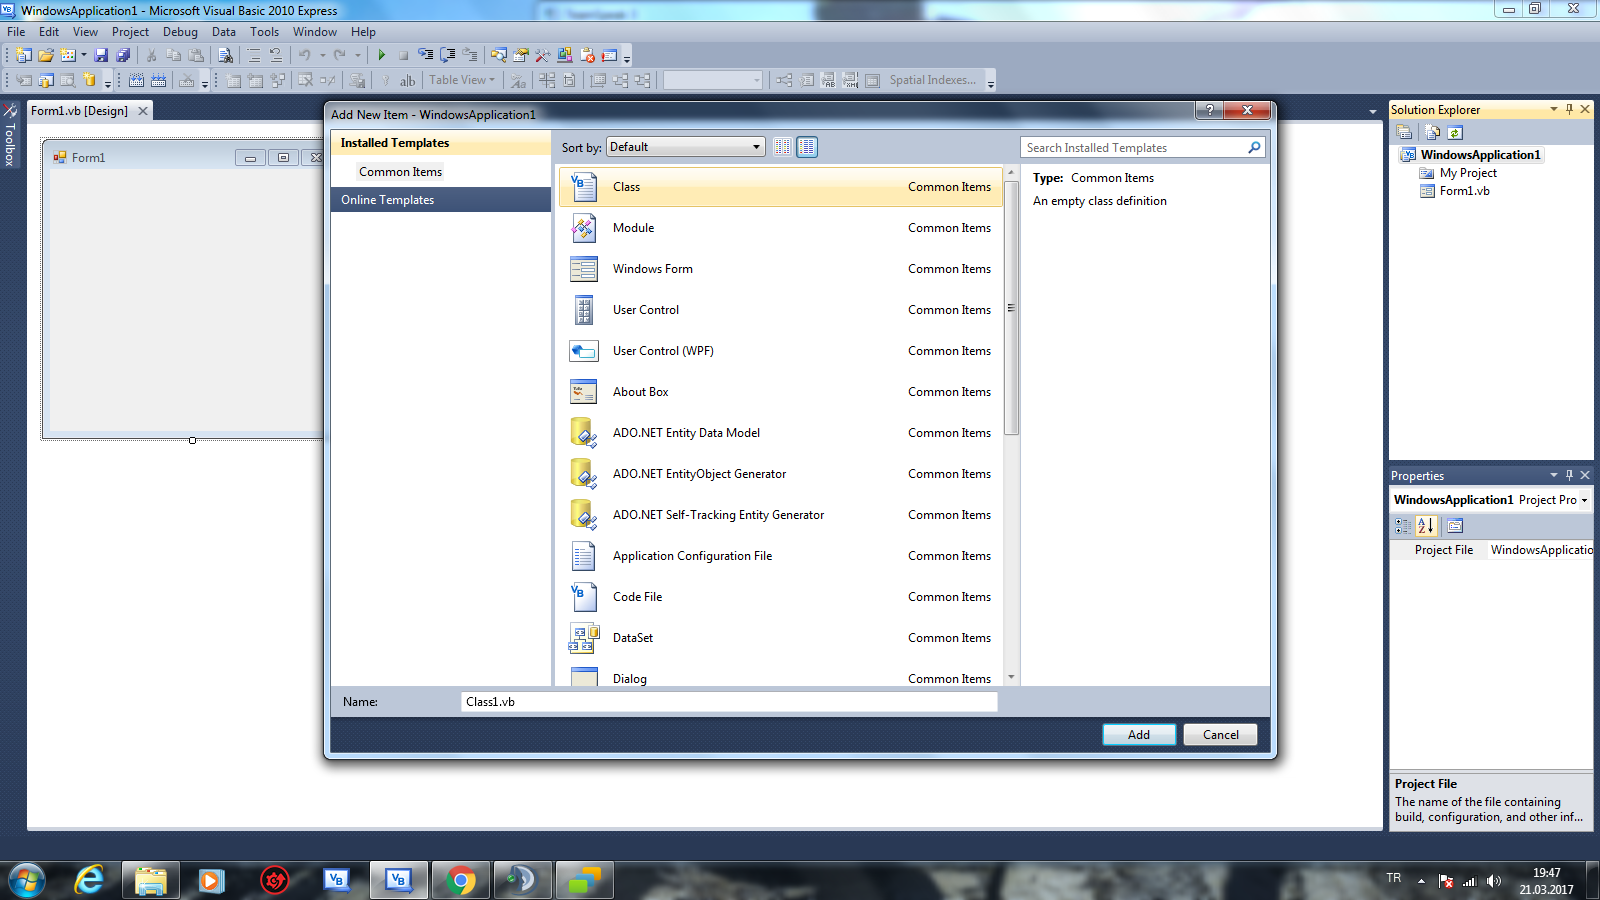Click the search magnifier in Search Installed Templates

click(x=1254, y=148)
